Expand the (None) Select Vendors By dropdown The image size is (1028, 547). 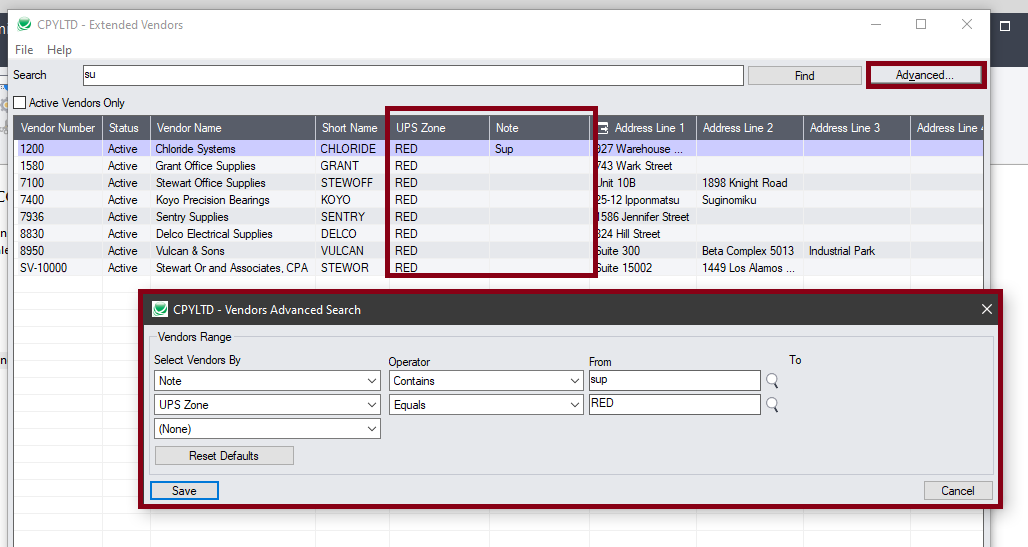point(371,429)
